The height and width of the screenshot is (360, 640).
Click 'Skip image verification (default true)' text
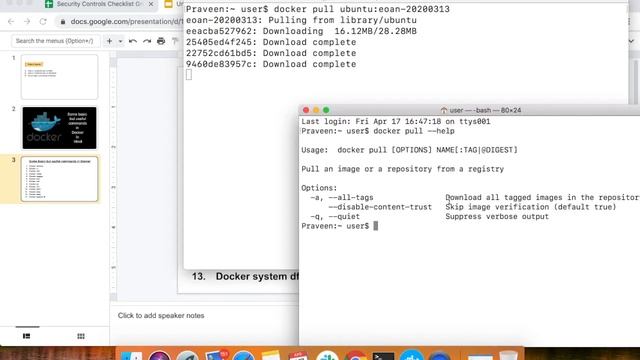531,207
